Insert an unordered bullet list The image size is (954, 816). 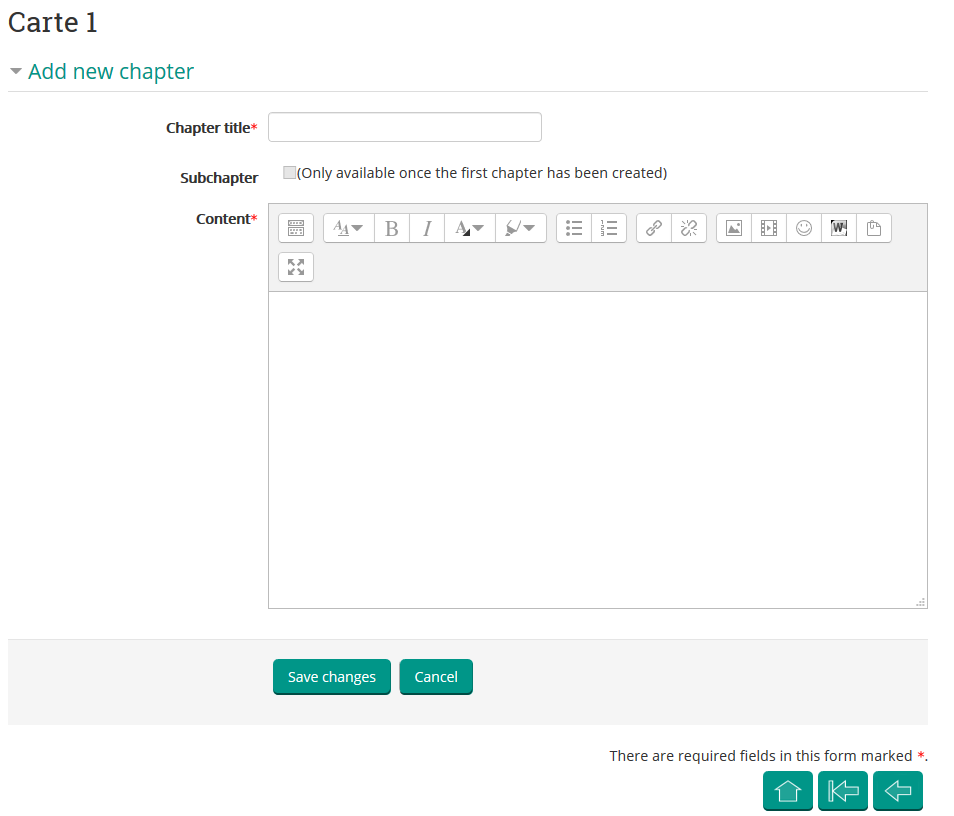(574, 228)
